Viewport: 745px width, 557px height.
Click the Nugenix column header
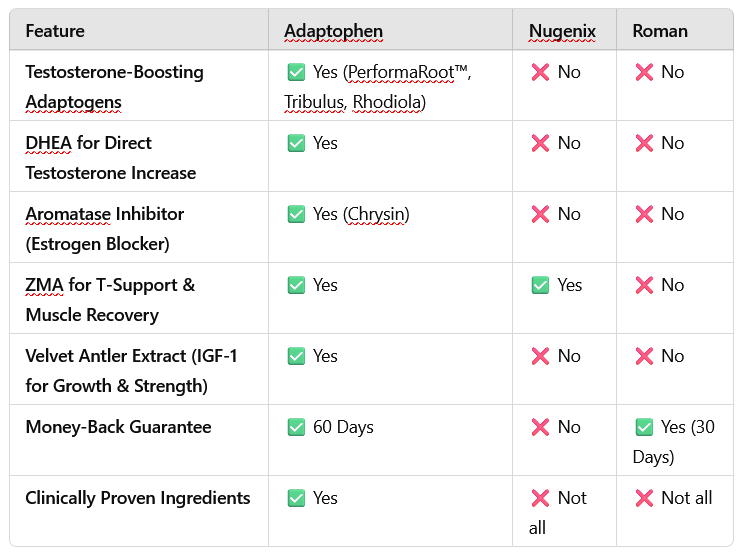click(562, 31)
